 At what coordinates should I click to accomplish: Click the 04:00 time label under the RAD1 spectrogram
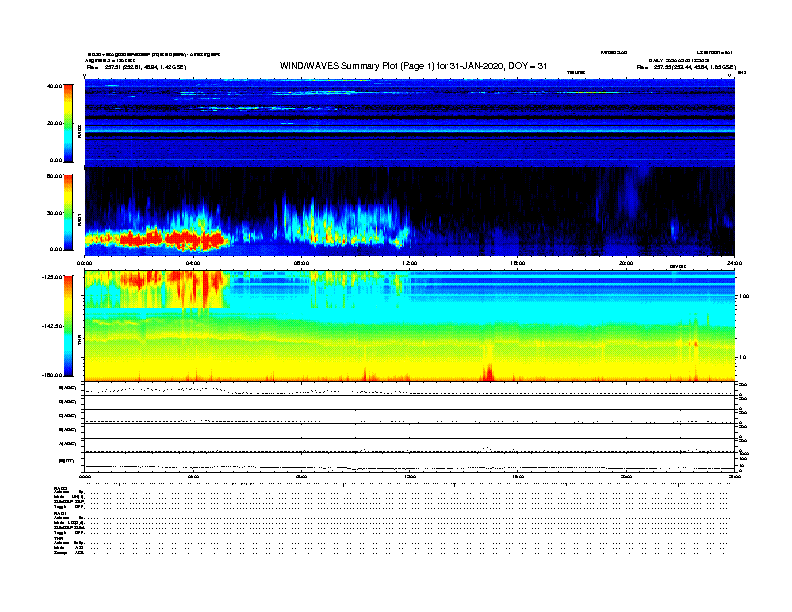pos(193,263)
